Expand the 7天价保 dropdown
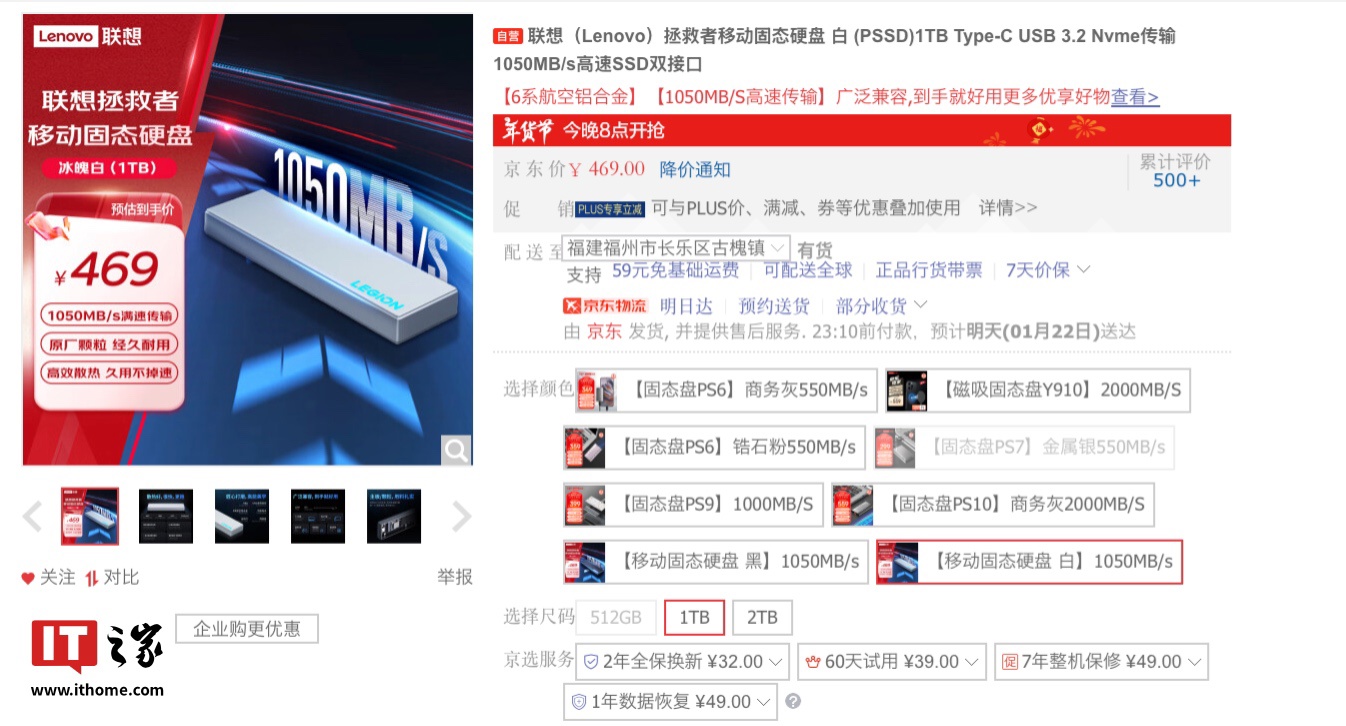1346x726 pixels. click(x=1048, y=270)
